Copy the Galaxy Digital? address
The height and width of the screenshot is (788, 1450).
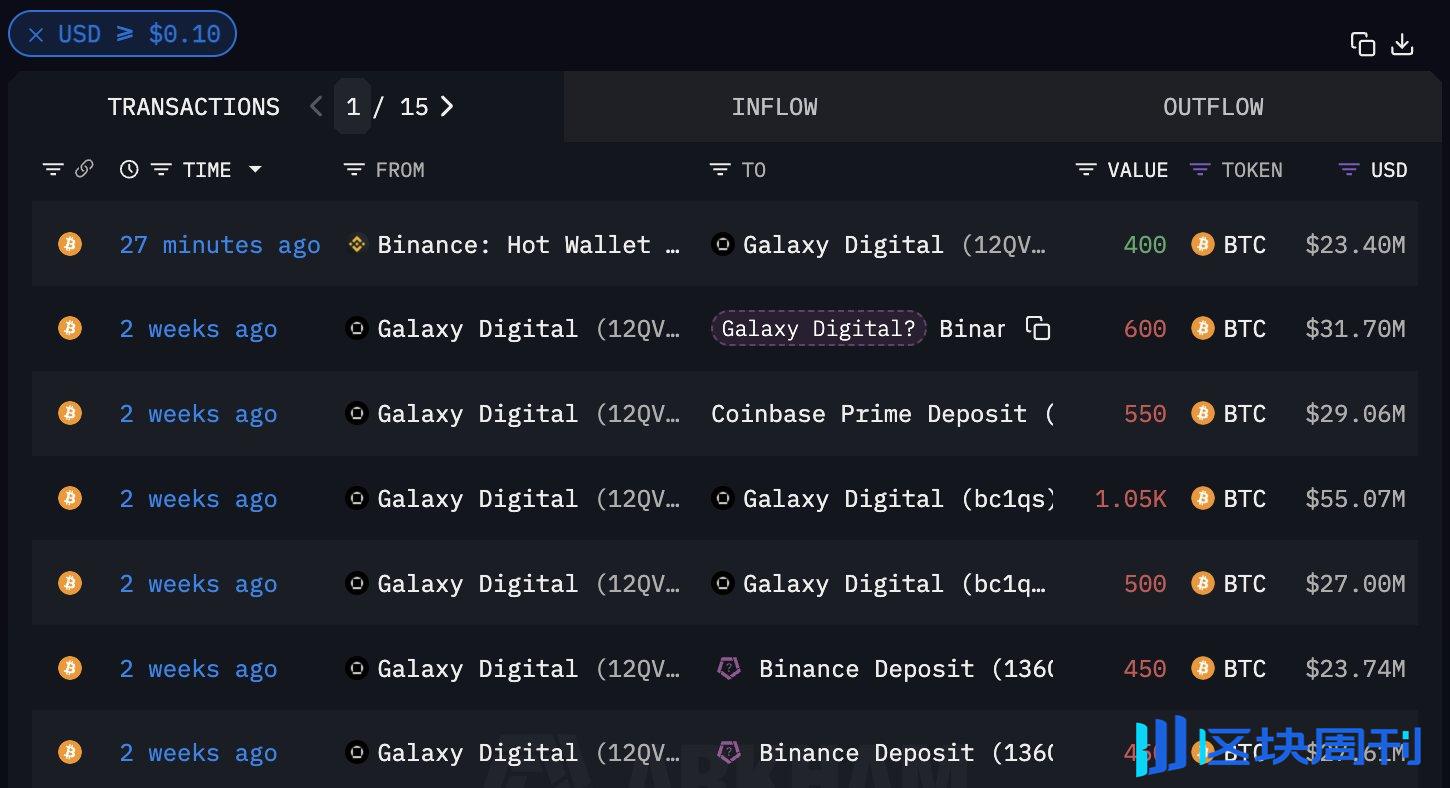(x=1037, y=328)
